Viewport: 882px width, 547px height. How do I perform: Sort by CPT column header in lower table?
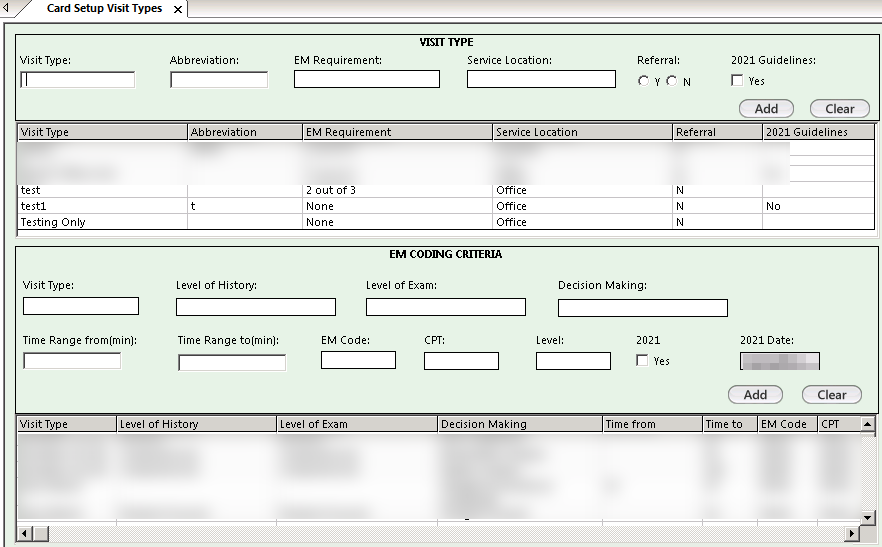[x=839, y=424]
